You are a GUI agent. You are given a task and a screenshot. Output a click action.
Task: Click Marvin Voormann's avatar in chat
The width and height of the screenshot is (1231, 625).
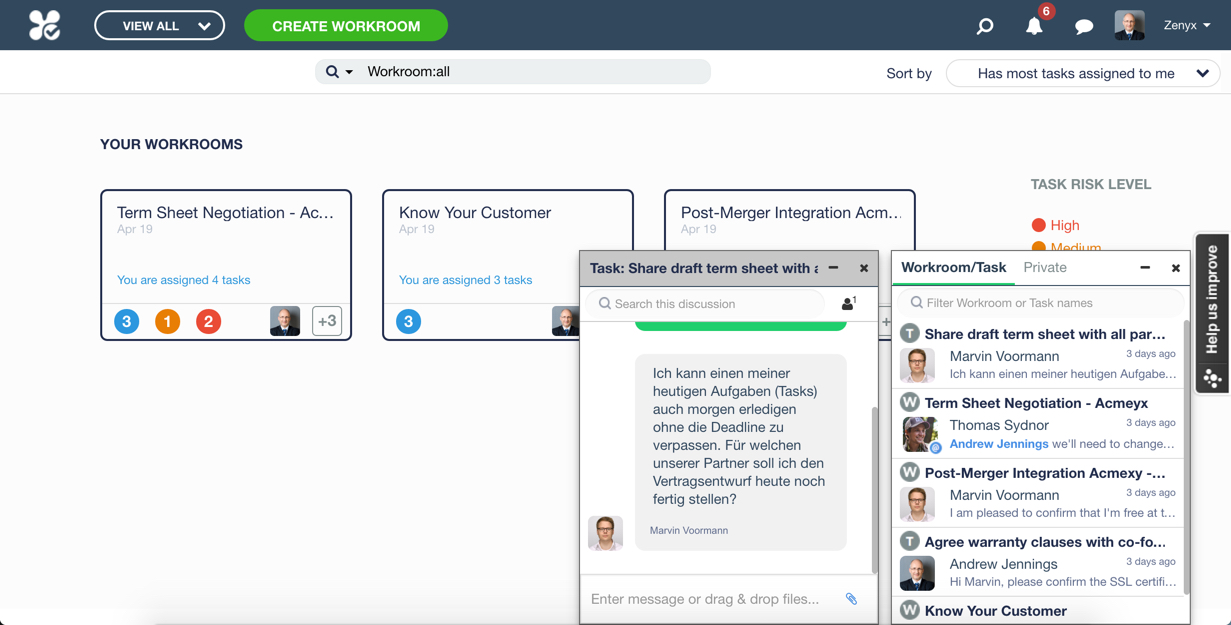[x=605, y=533]
